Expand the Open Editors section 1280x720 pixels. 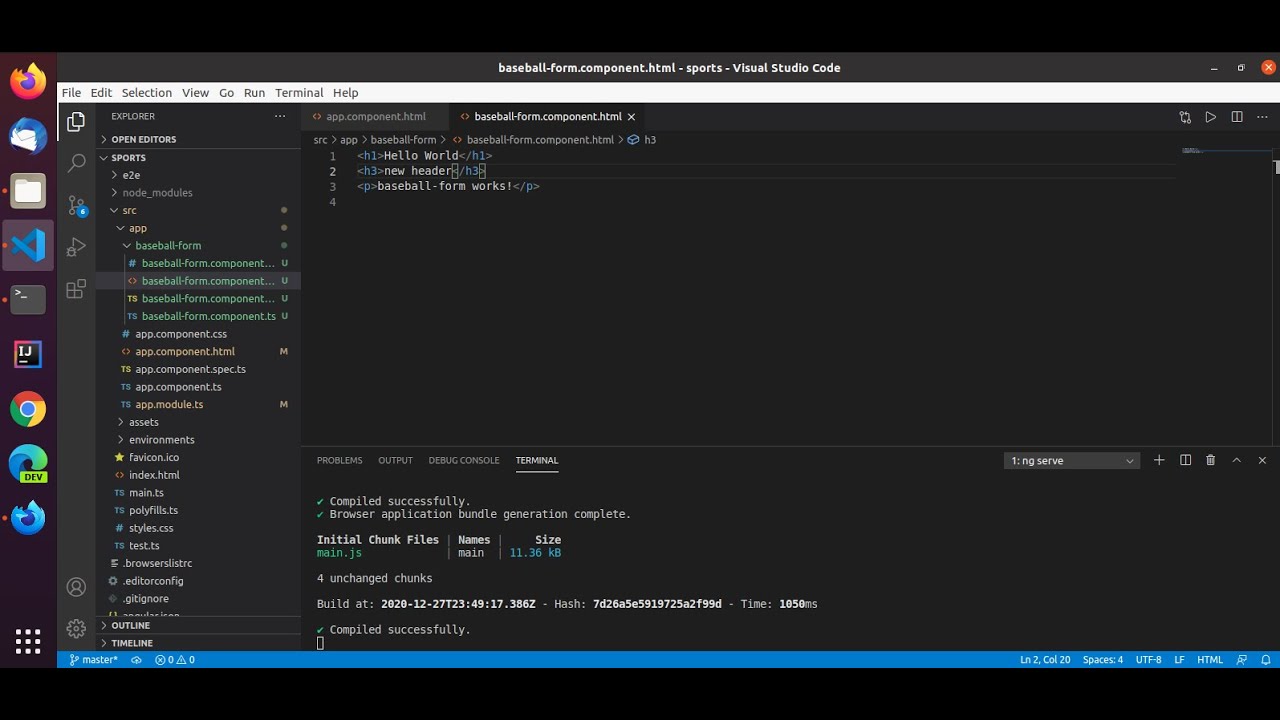coord(198,139)
